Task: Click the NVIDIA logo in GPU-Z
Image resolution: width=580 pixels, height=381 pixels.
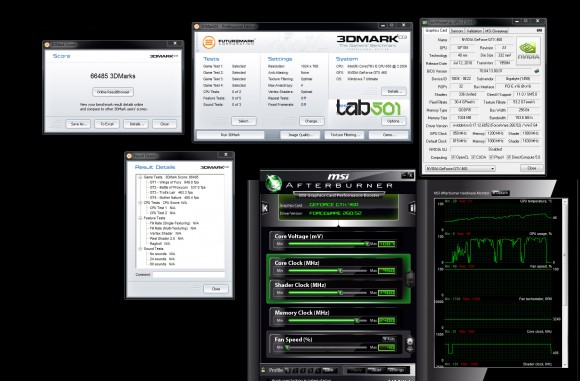Action: tap(528, 50)
